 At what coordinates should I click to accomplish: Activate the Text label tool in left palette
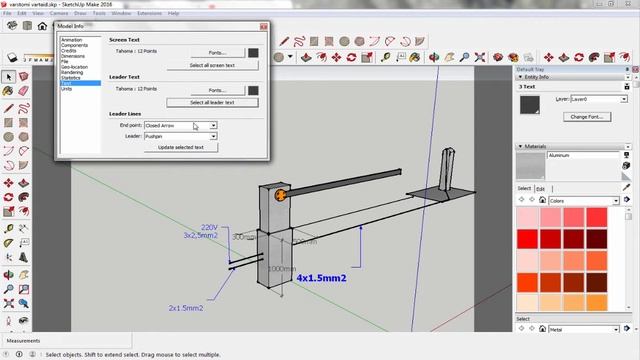pos(24,243)
